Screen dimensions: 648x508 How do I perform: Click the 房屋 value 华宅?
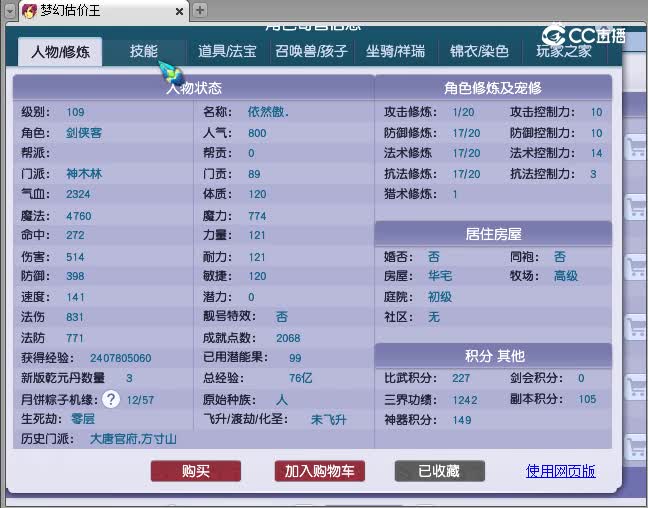click(x=440, y=276)
